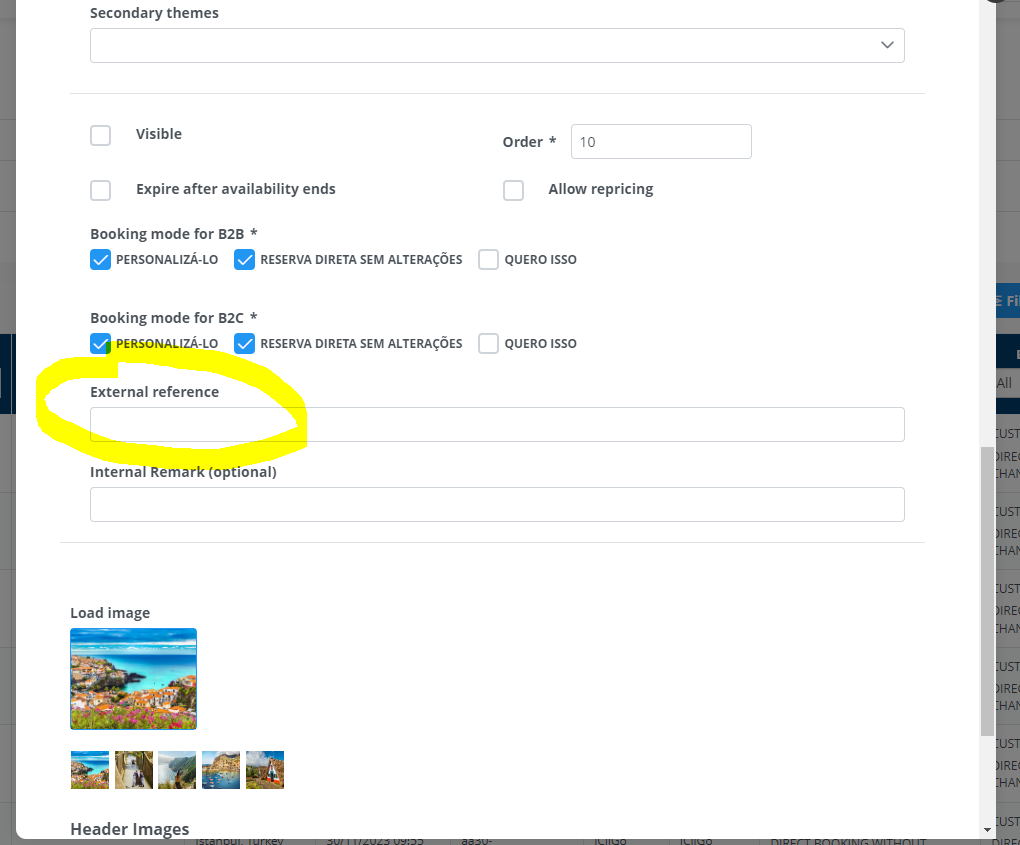Enable the Allow repricing checkbox
Viewport: 1020px width, 845px height.
513,190
